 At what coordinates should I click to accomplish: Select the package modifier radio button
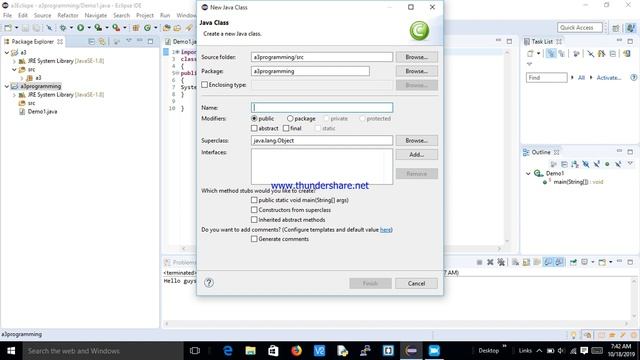coord(290,118)
